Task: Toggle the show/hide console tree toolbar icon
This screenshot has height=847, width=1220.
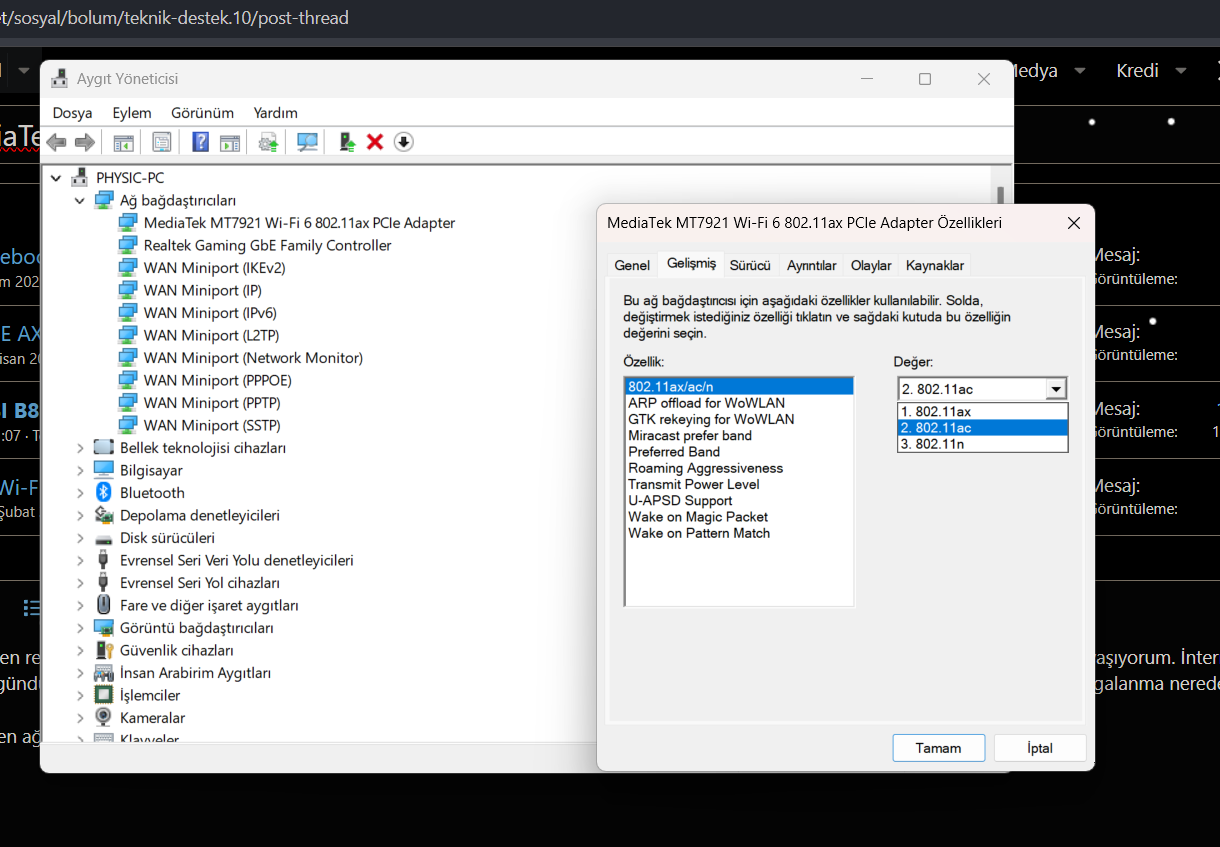Action: point(124,142)
